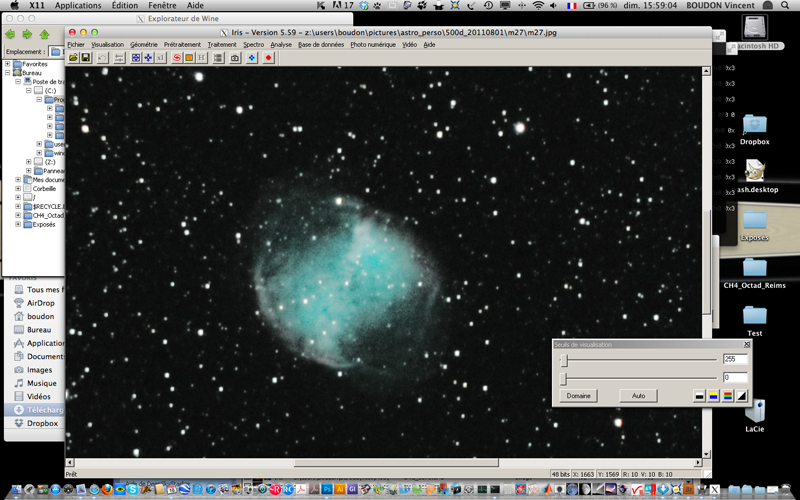This screenshot has width=800, height=500.
Task: Click the black-and-white palette icon
Action: point(700,396)
